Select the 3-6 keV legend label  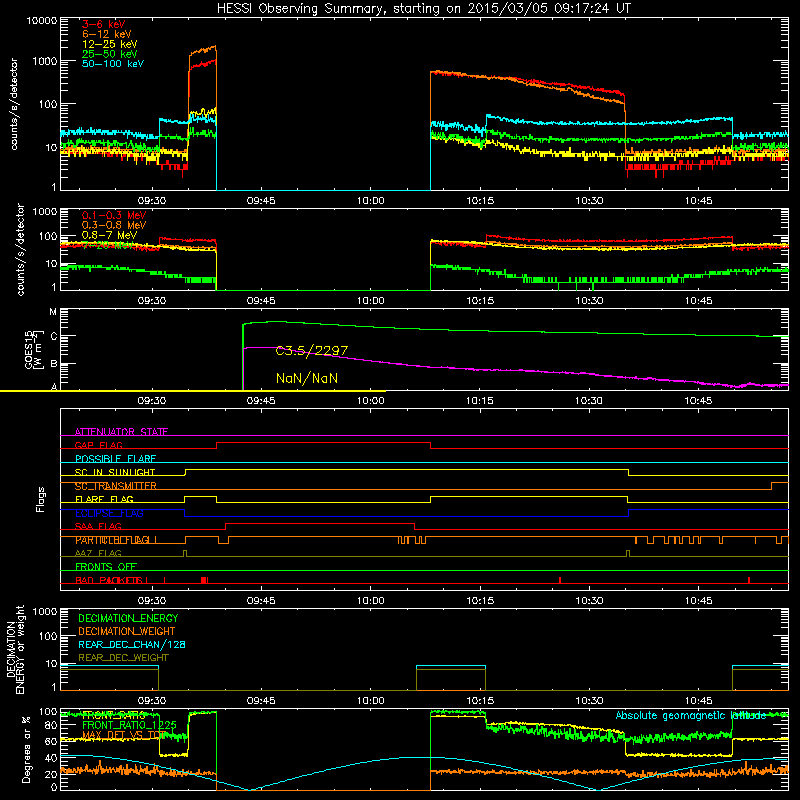point(103,24)
